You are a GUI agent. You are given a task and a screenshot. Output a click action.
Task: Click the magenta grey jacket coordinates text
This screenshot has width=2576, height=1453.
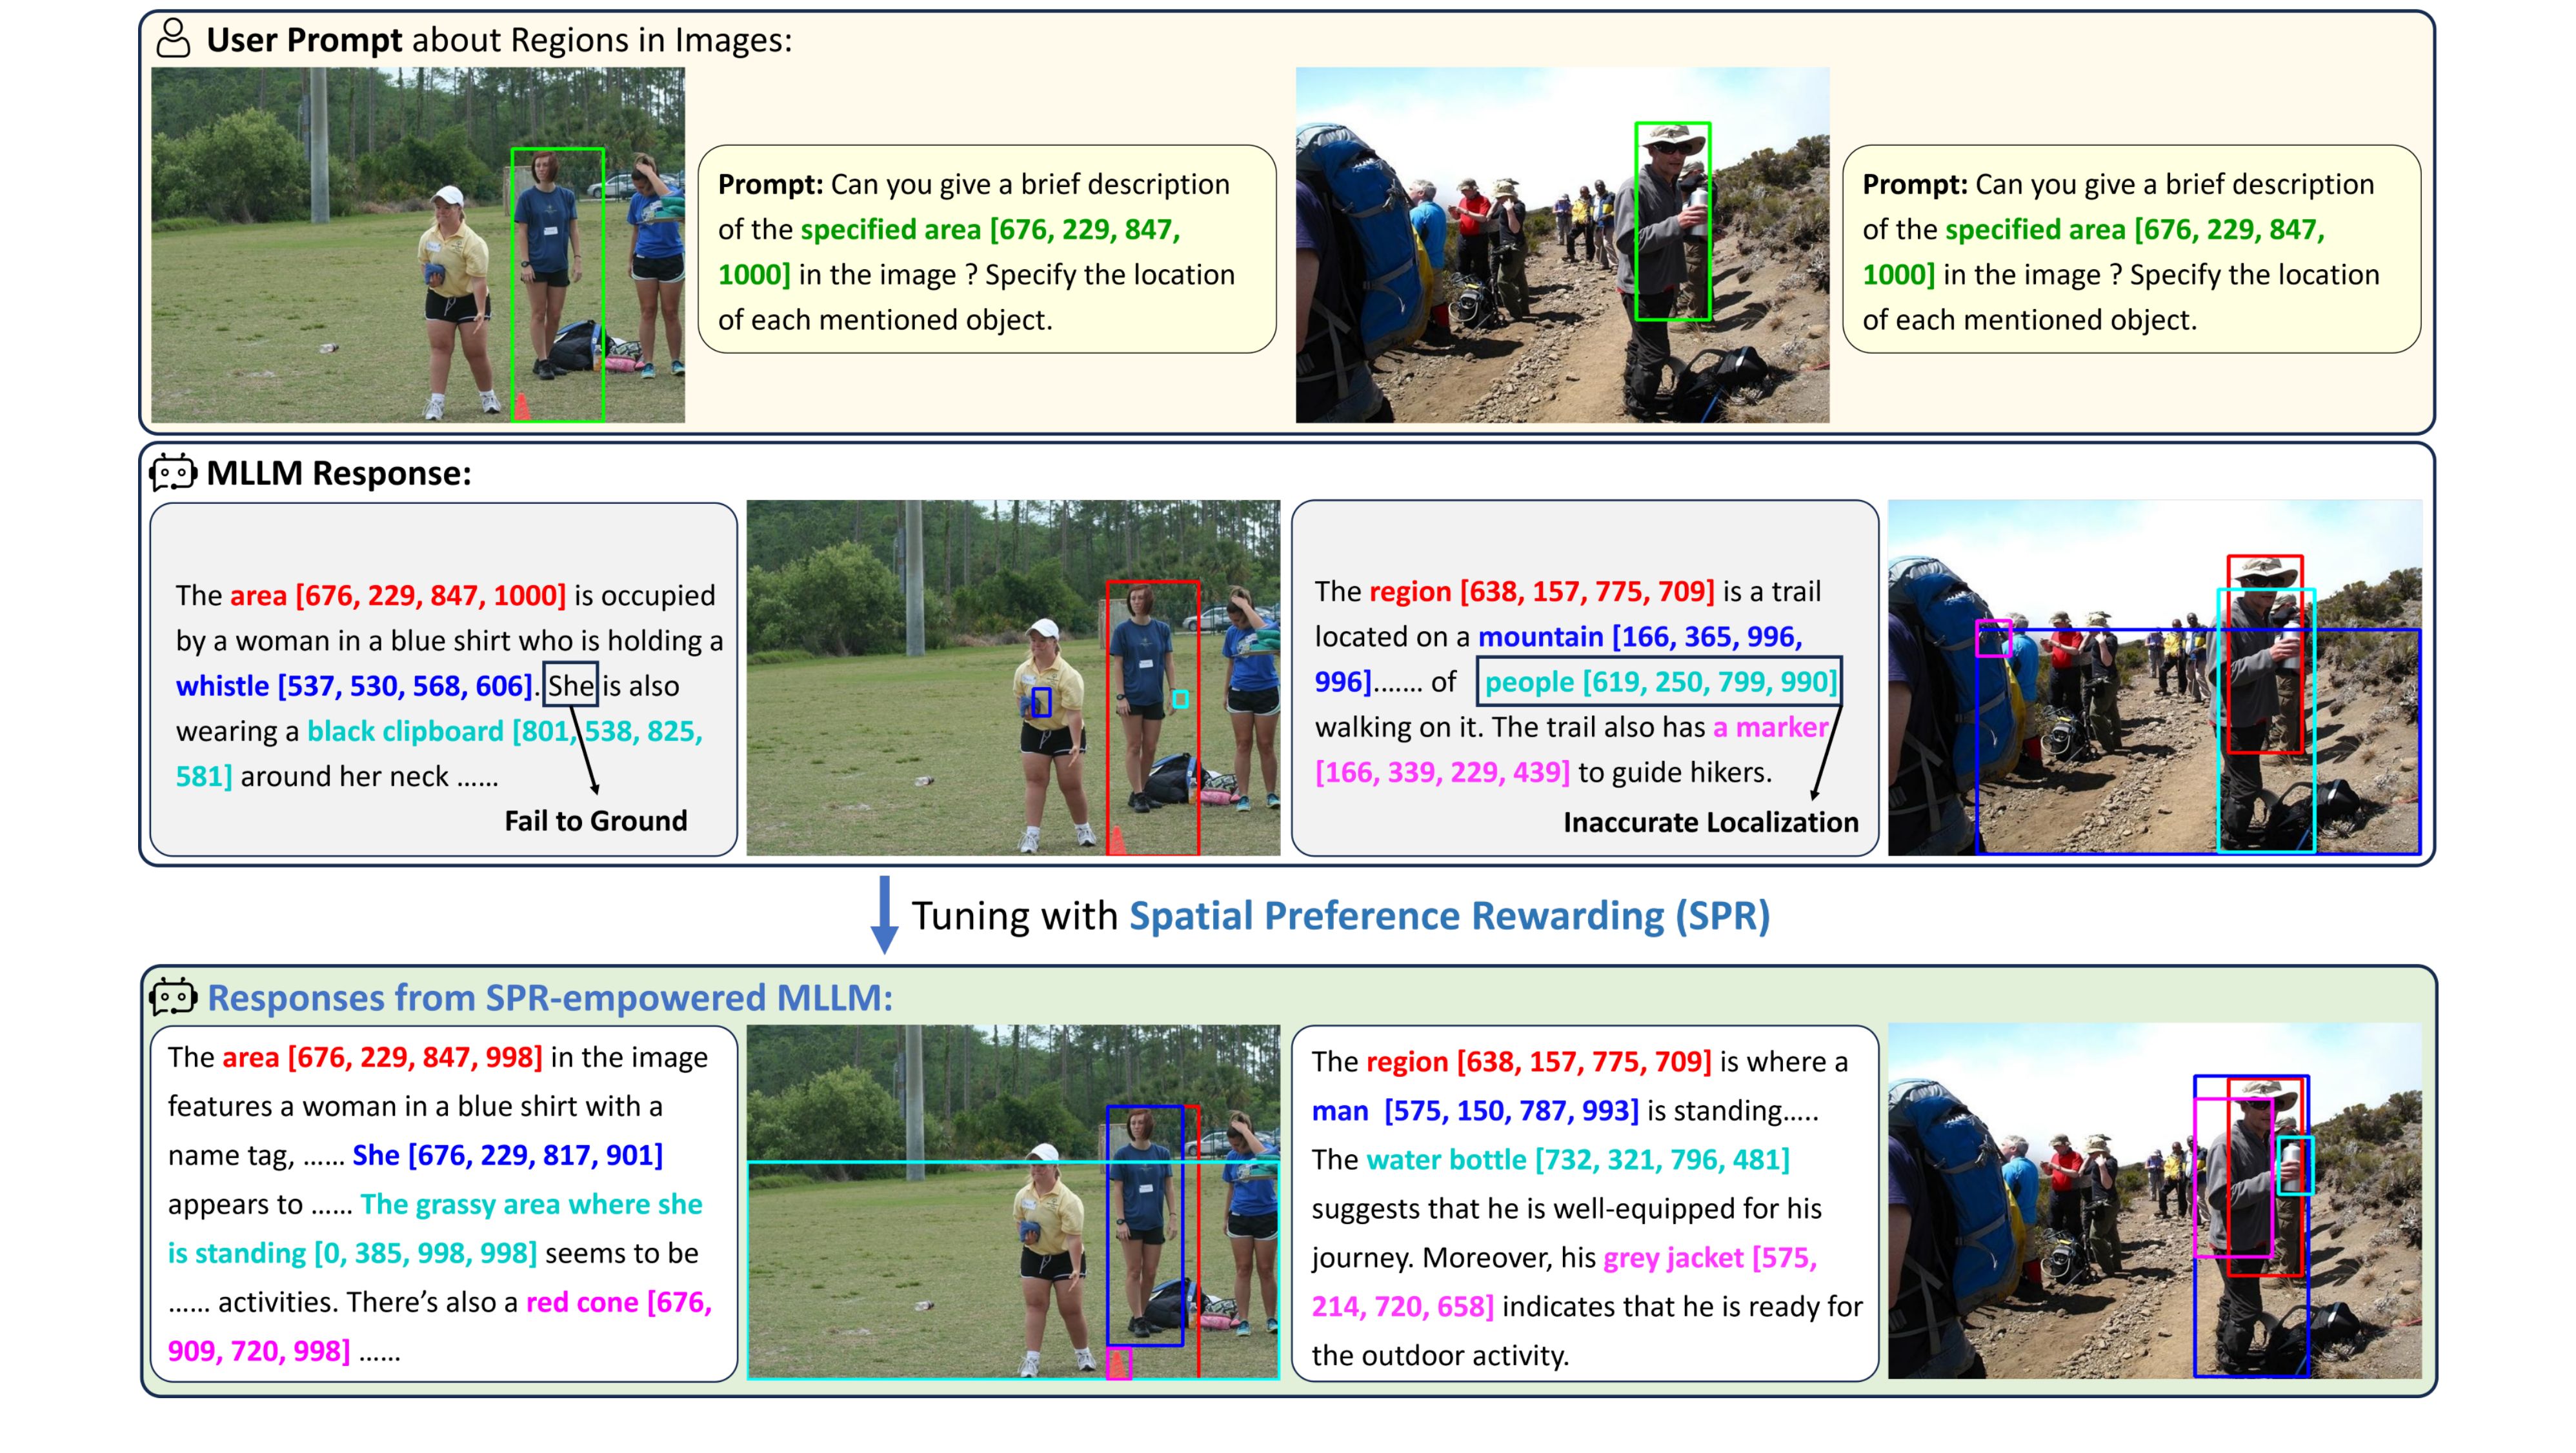point(1709,1258)
